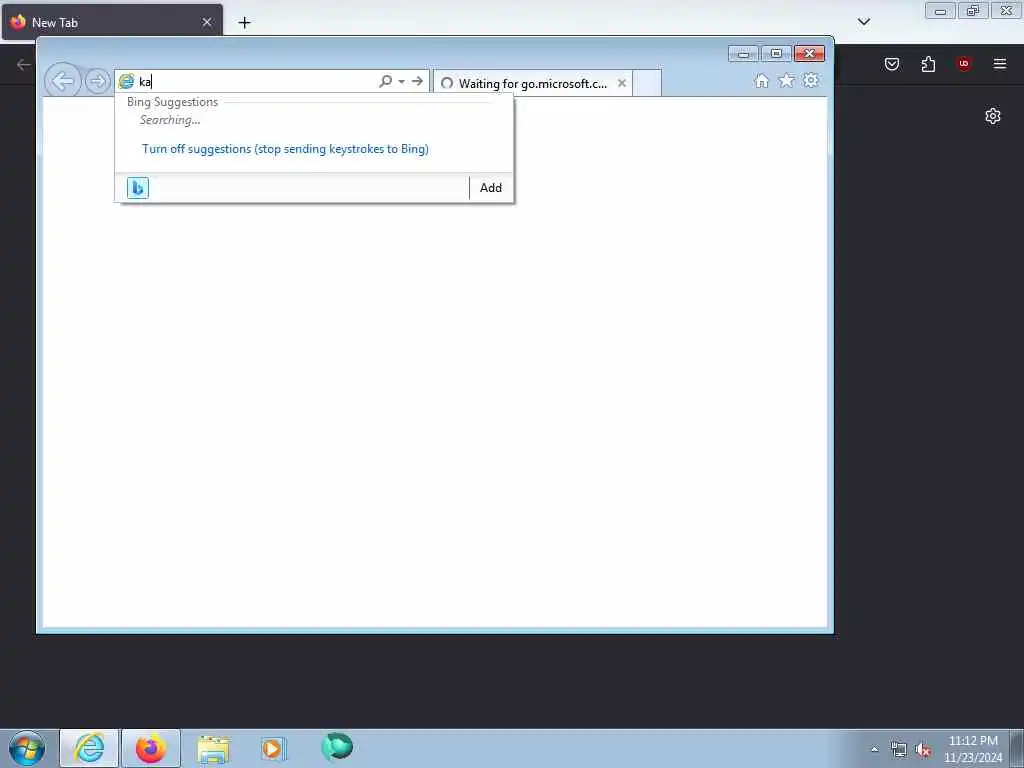Viewport: 1024px width, 768px height.
Task: Open a new Firefox tab with plus
Action: click(244, 23)
